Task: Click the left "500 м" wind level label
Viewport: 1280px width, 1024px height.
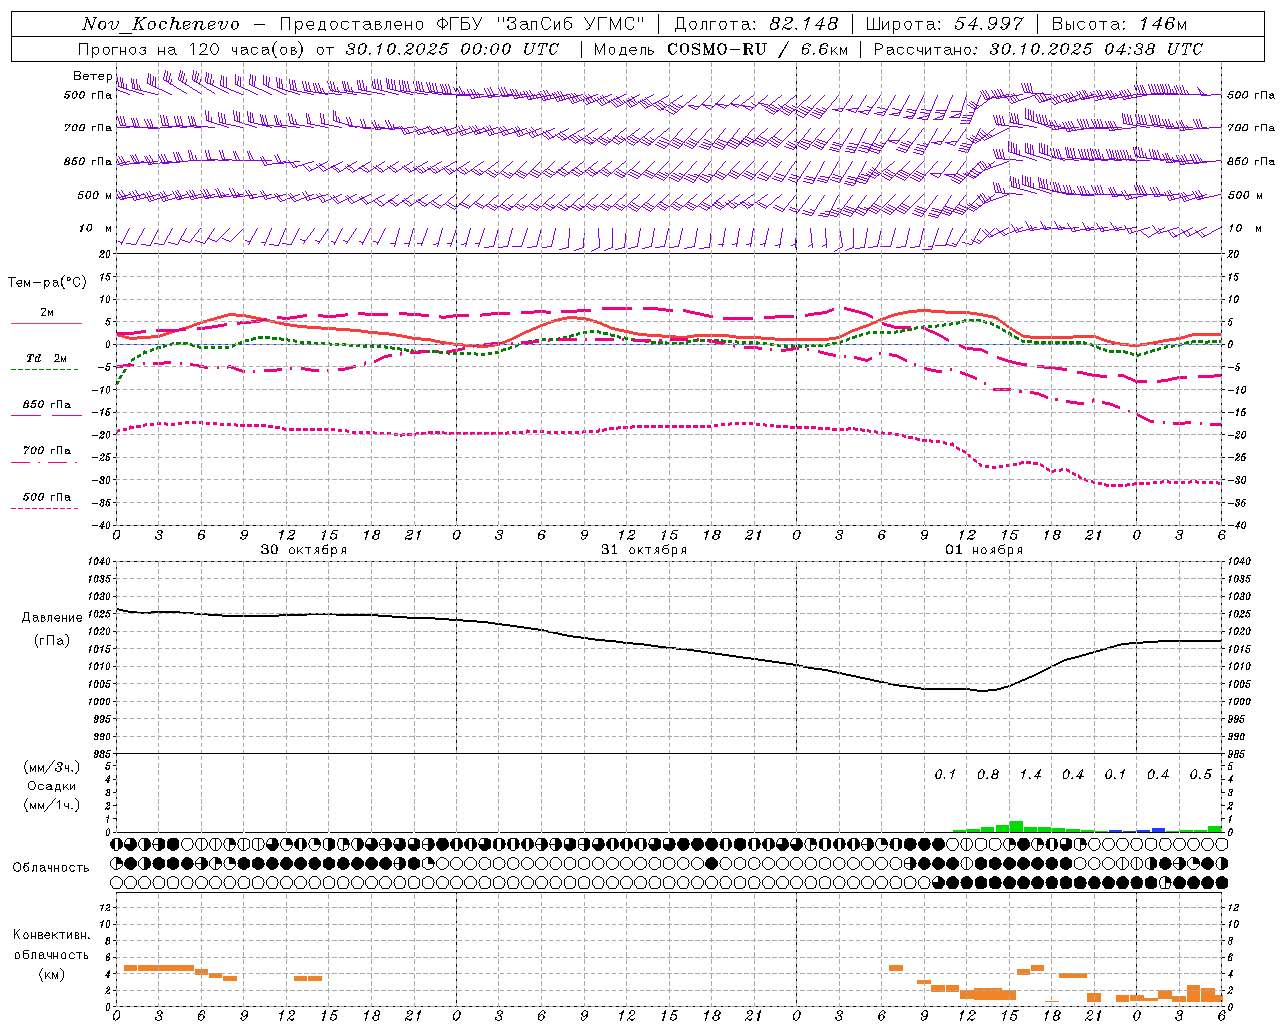Action: coord(95,195)
